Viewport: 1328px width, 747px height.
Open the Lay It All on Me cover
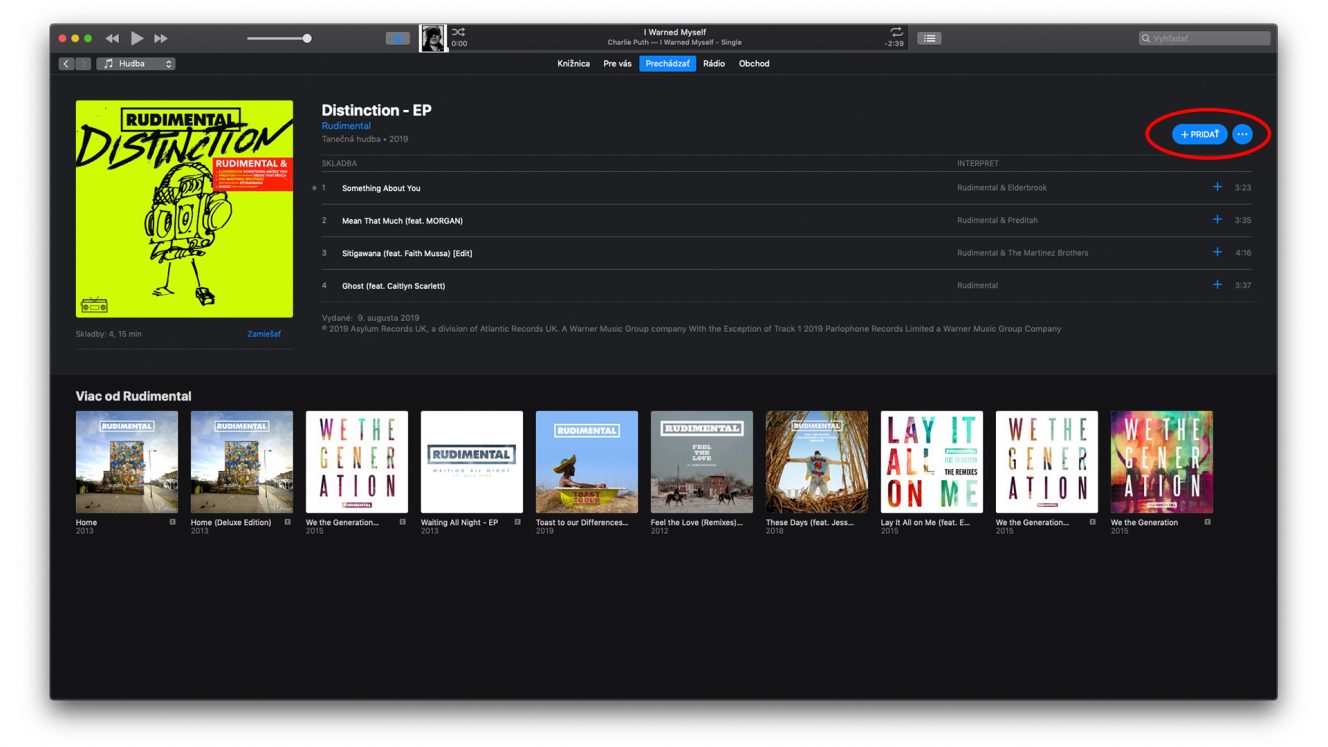[x=932, y=462]
